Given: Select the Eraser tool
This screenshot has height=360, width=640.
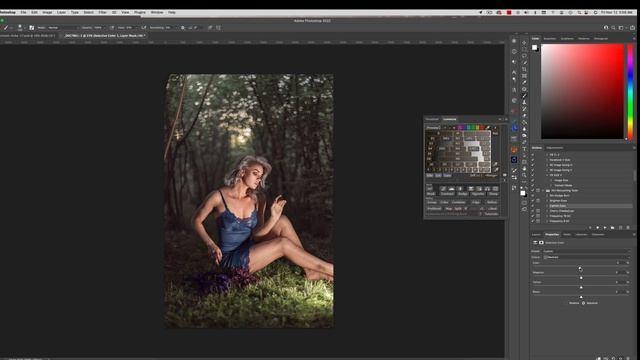Looking at the screenshot, I should 524,116.
